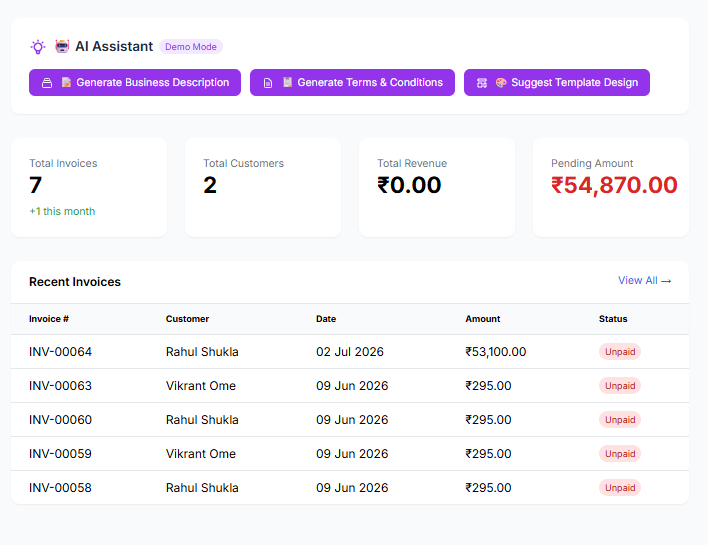This screenshot has height=545, width=708.
Task: Open invoice INV-00060
Action: [61, 420]
